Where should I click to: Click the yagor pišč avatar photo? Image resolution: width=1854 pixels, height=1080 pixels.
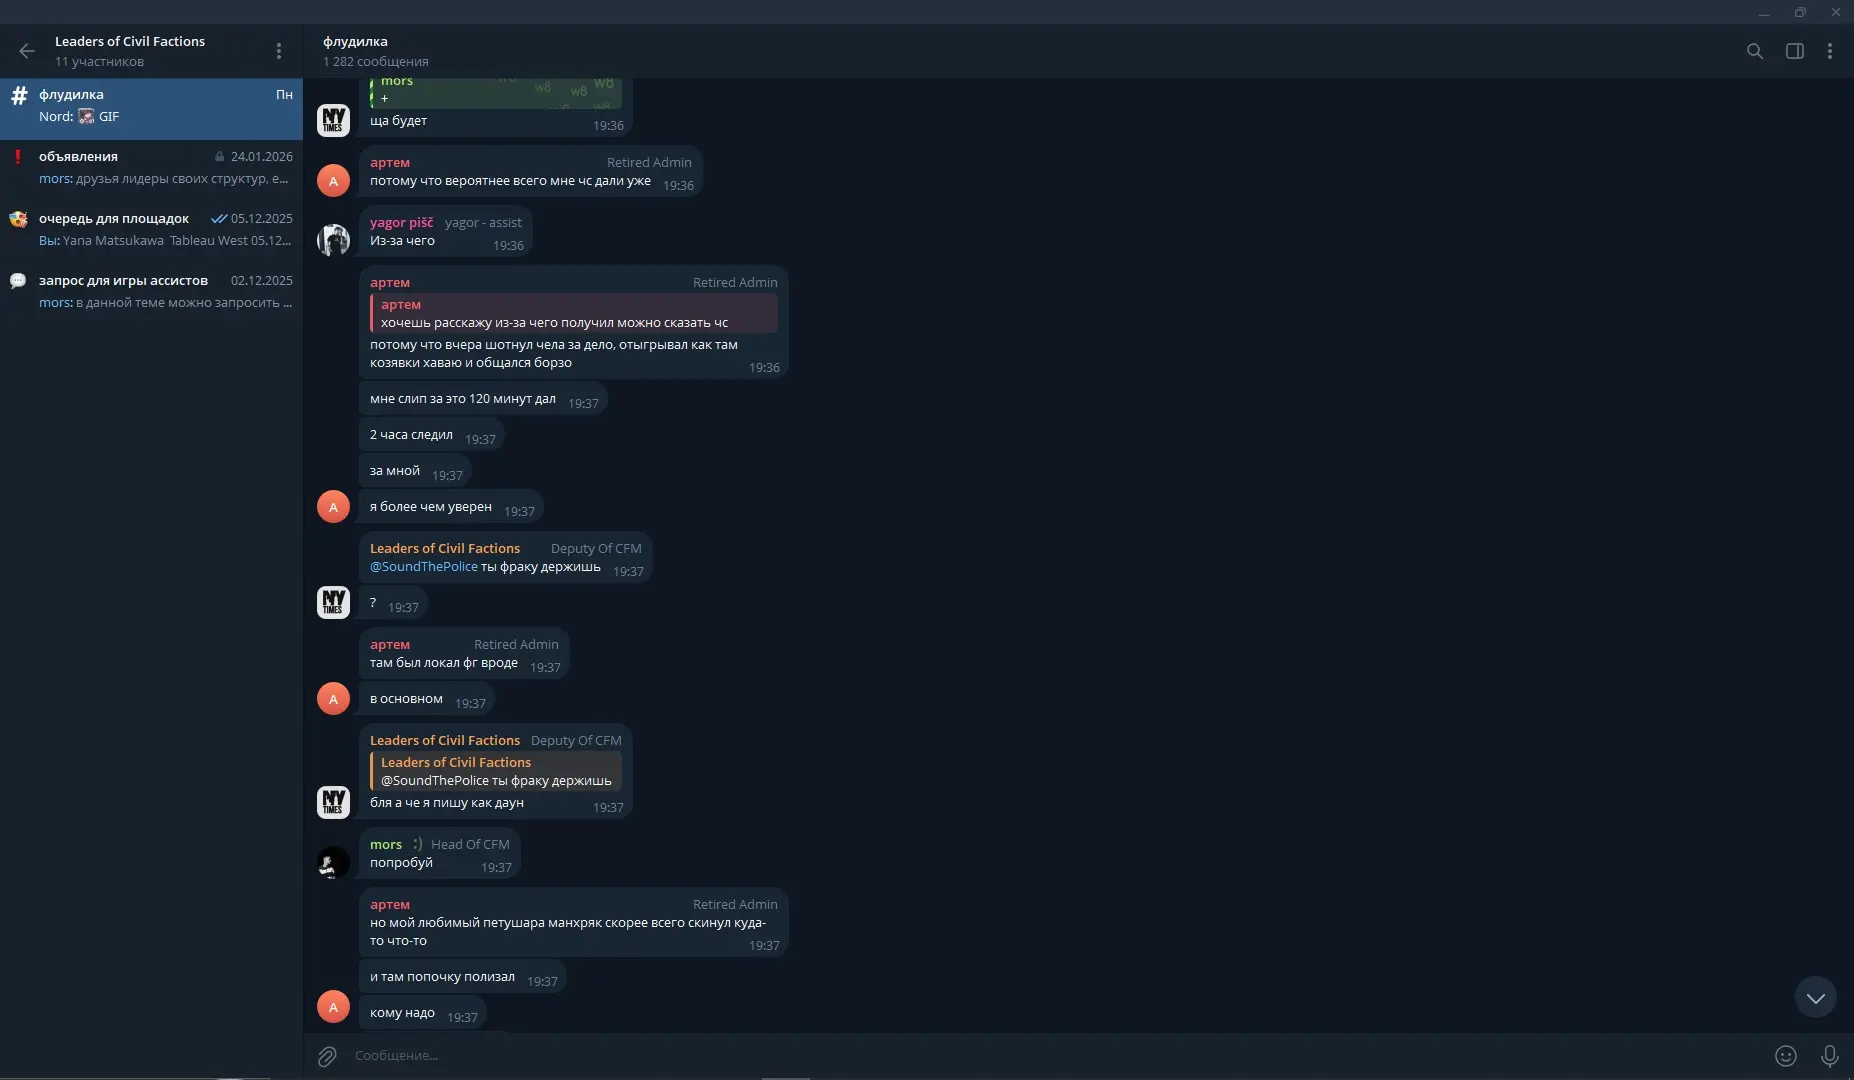[333, 240]
